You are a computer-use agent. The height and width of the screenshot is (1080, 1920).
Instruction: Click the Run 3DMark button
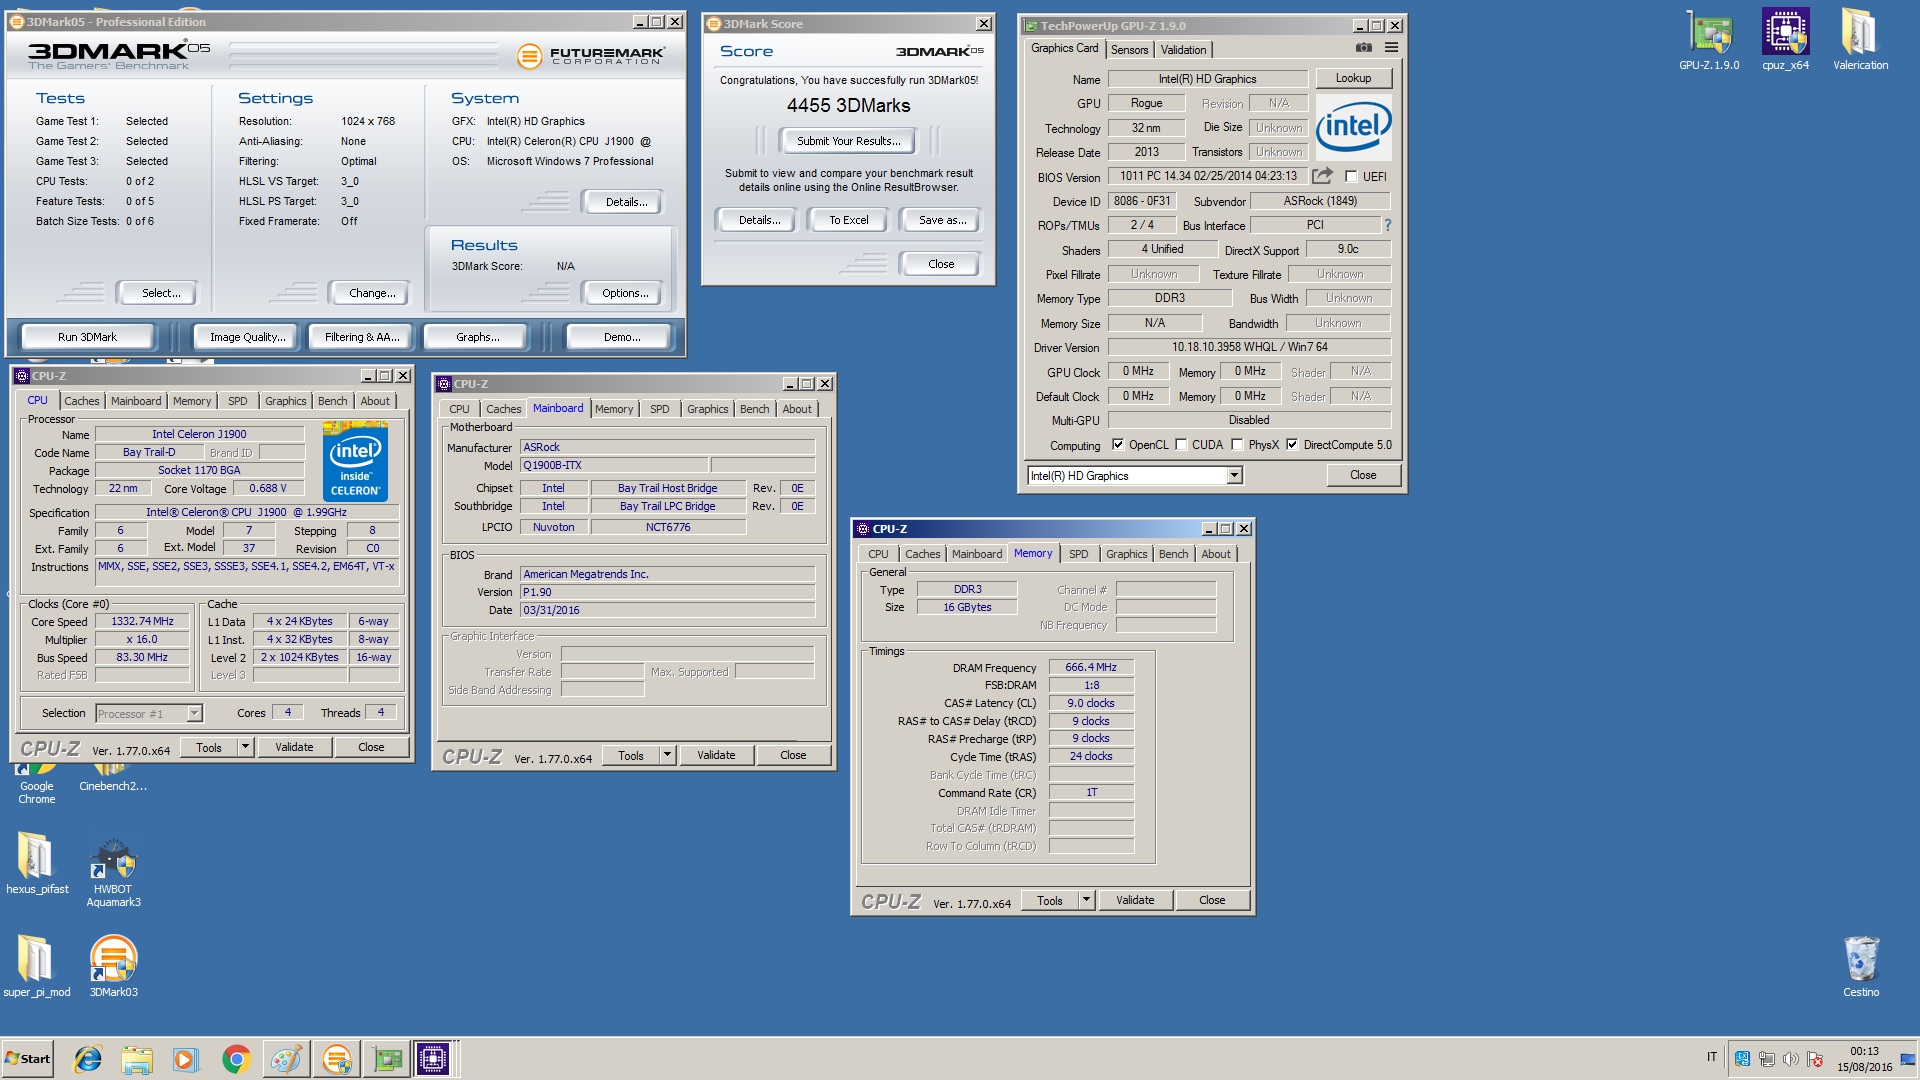tap(87, 337)
